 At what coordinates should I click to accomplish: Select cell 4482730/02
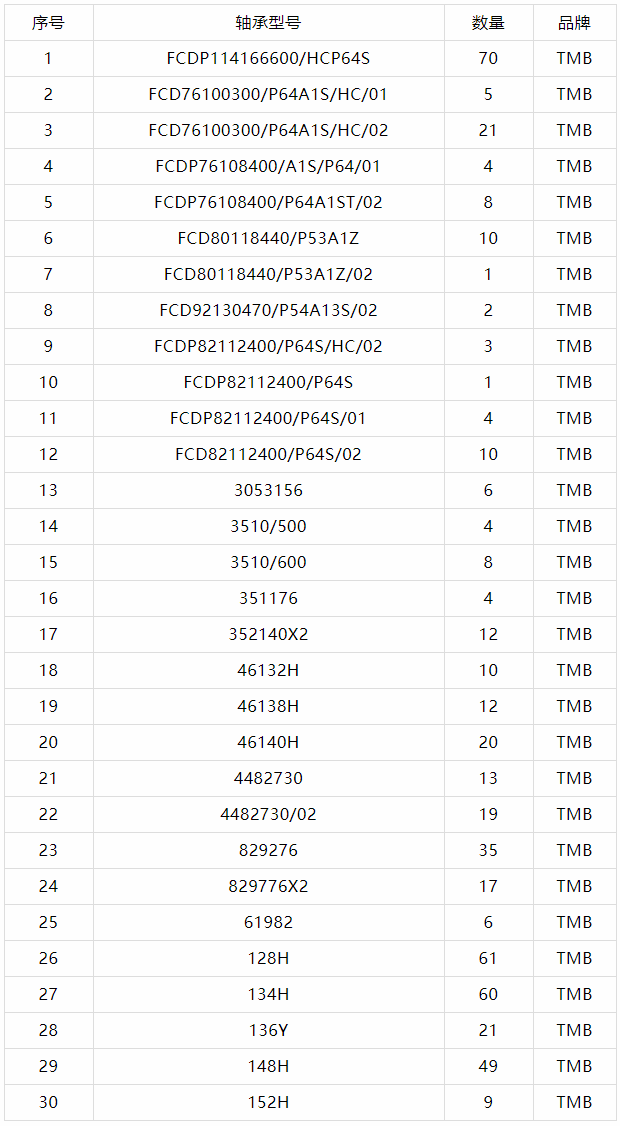tap(268, 814)
